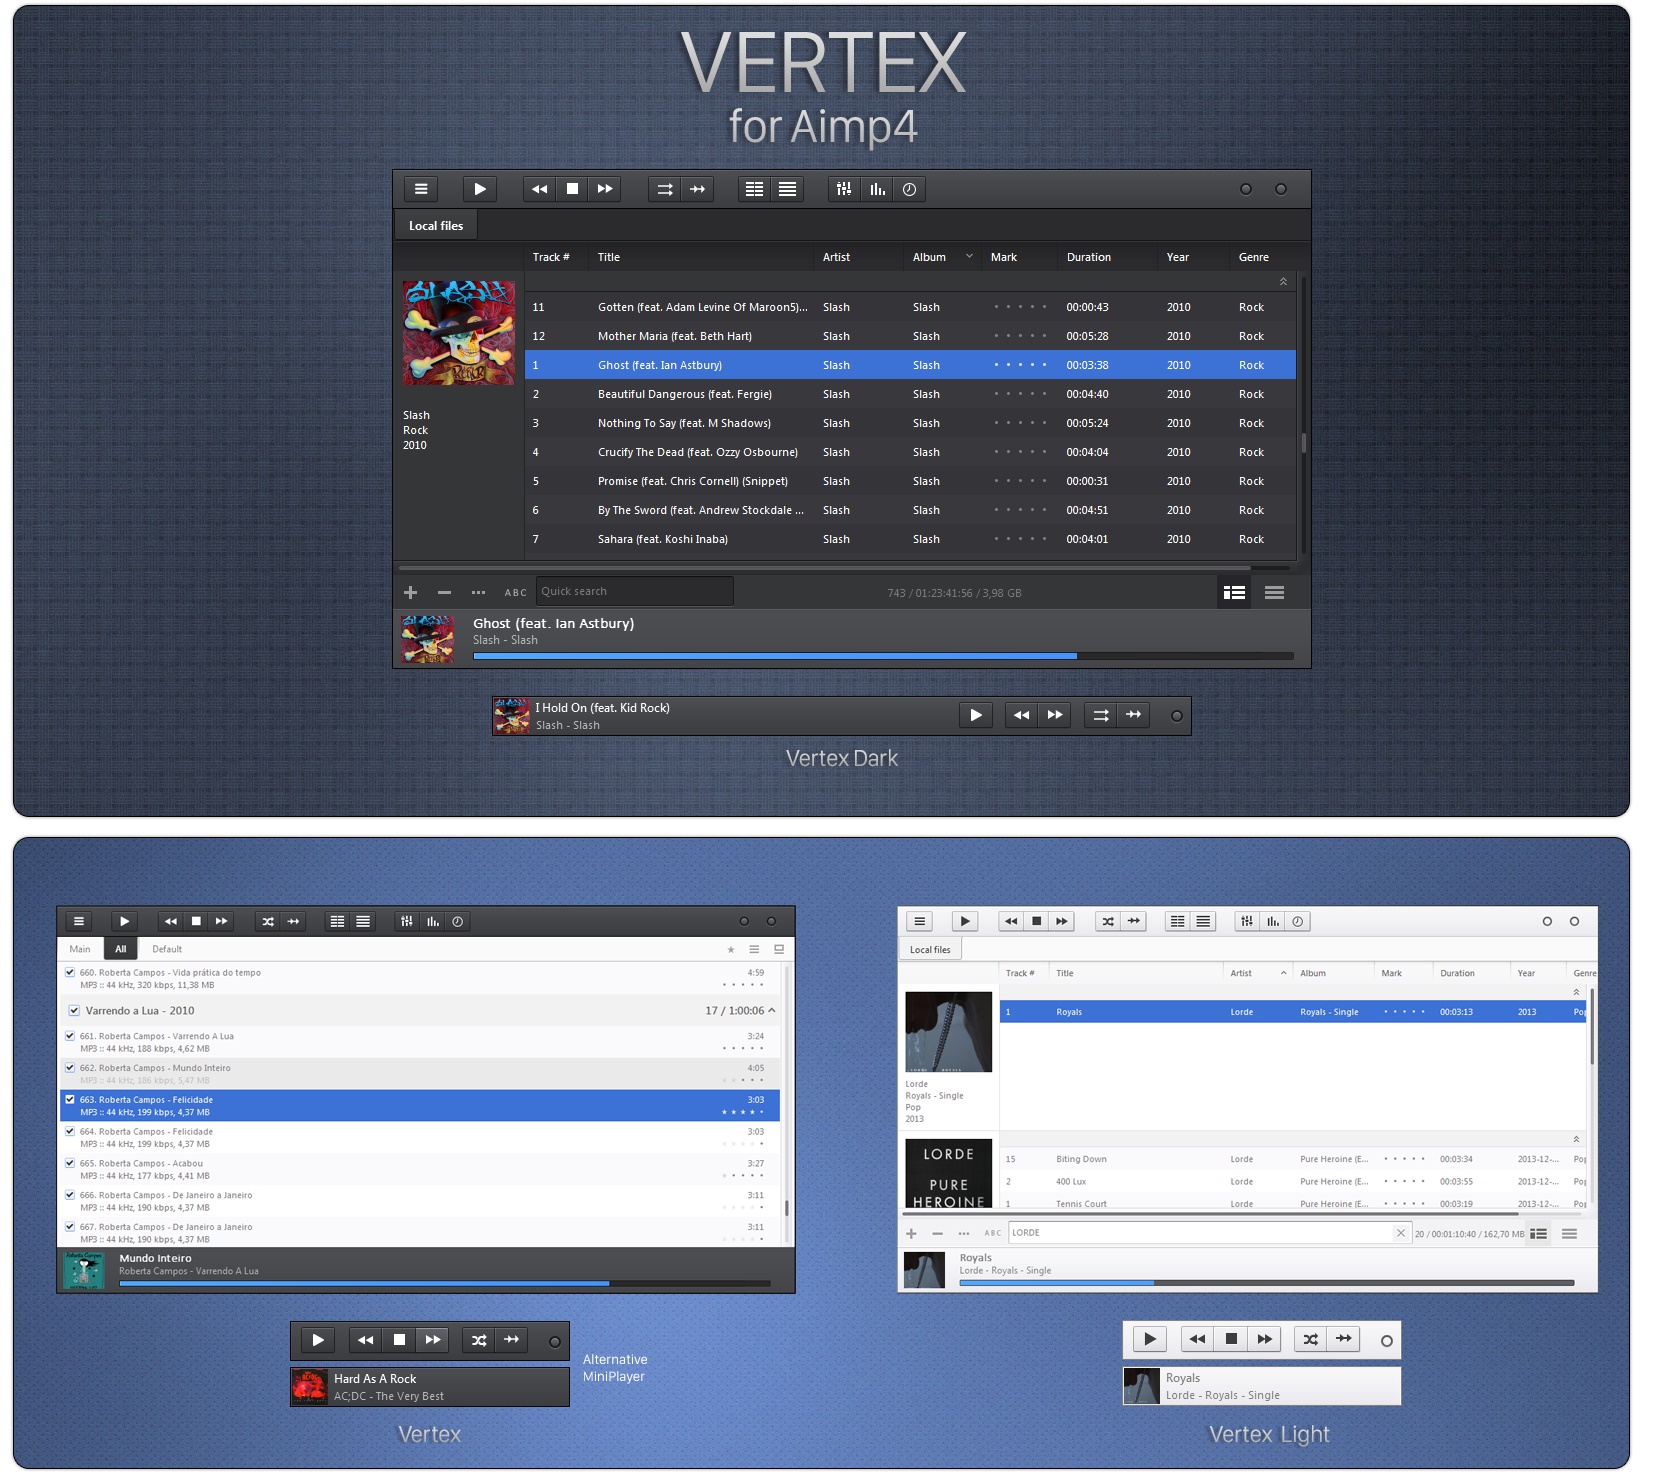Open main menu in Vertex player
Screen dimensions: 1653x1484
pos(79,921)
